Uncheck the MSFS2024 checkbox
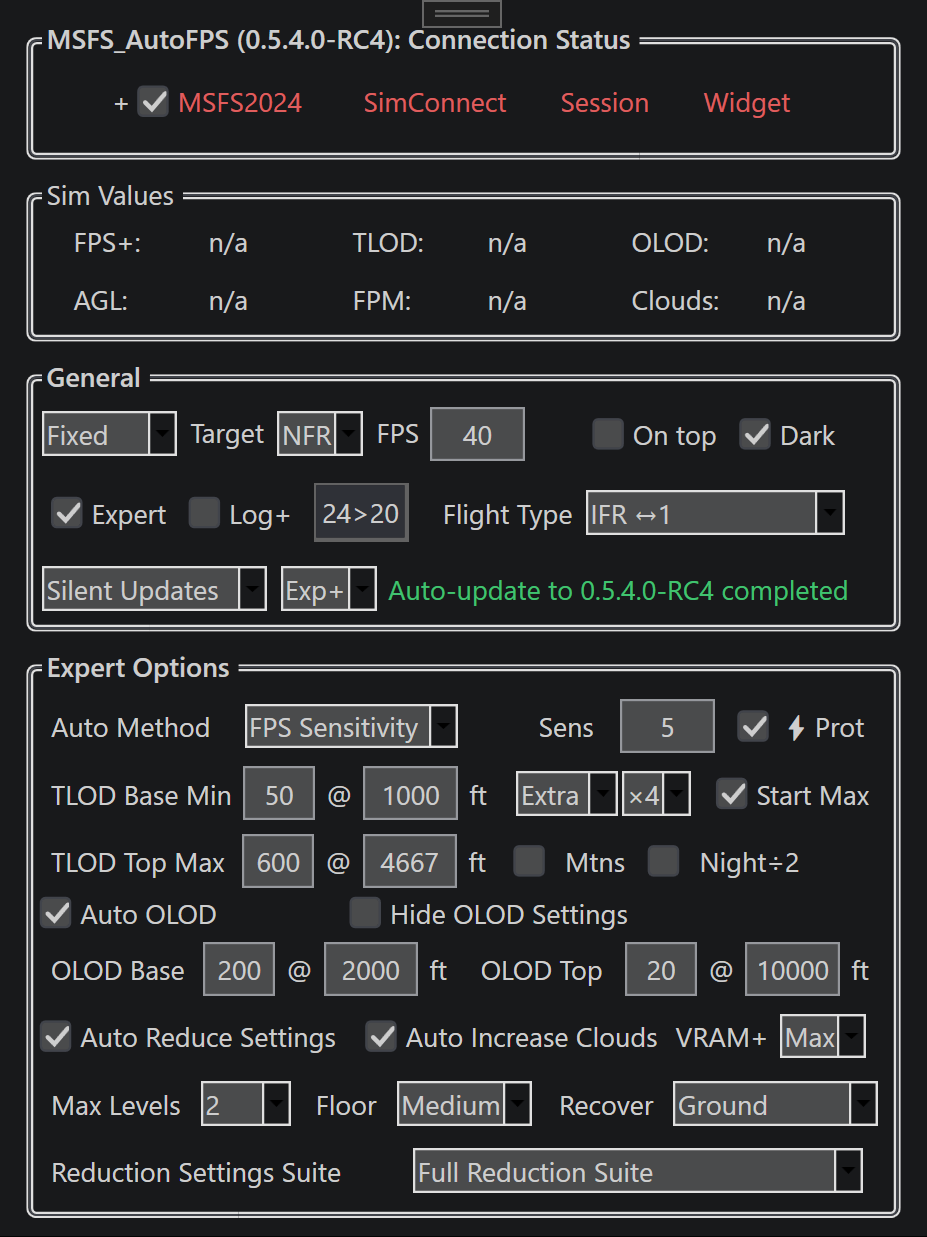Viewport: 927px width, 1237px height. click(153, 102)
